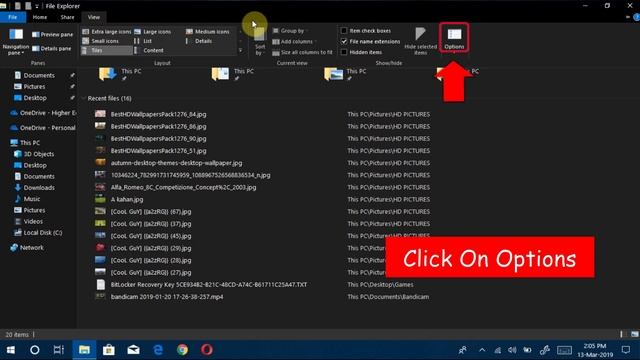This screenshot has width=640, height=360.
Task: Show hidden tray icons
Action: [x=482, y=350]
